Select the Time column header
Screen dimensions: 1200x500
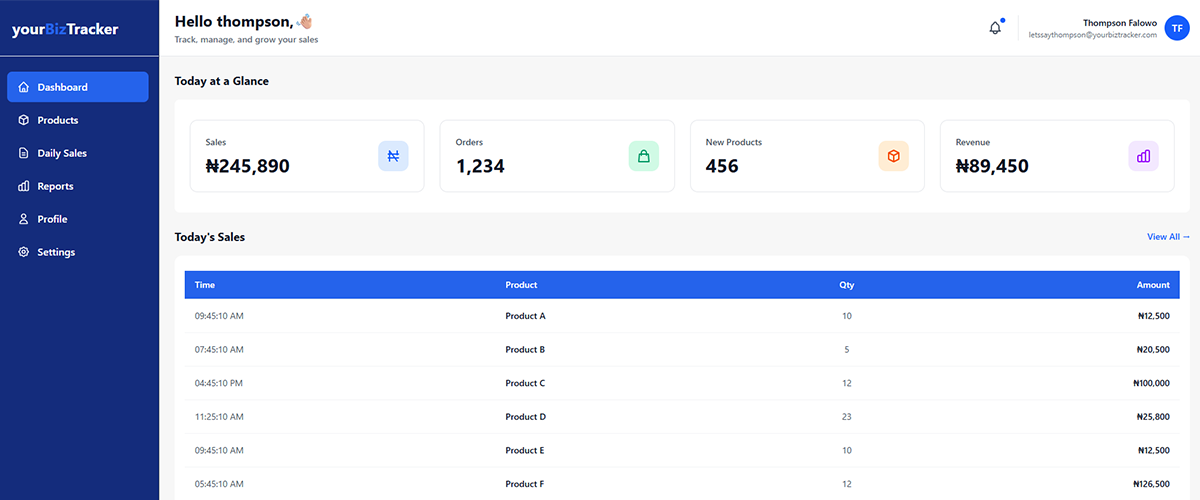(205, 285)
